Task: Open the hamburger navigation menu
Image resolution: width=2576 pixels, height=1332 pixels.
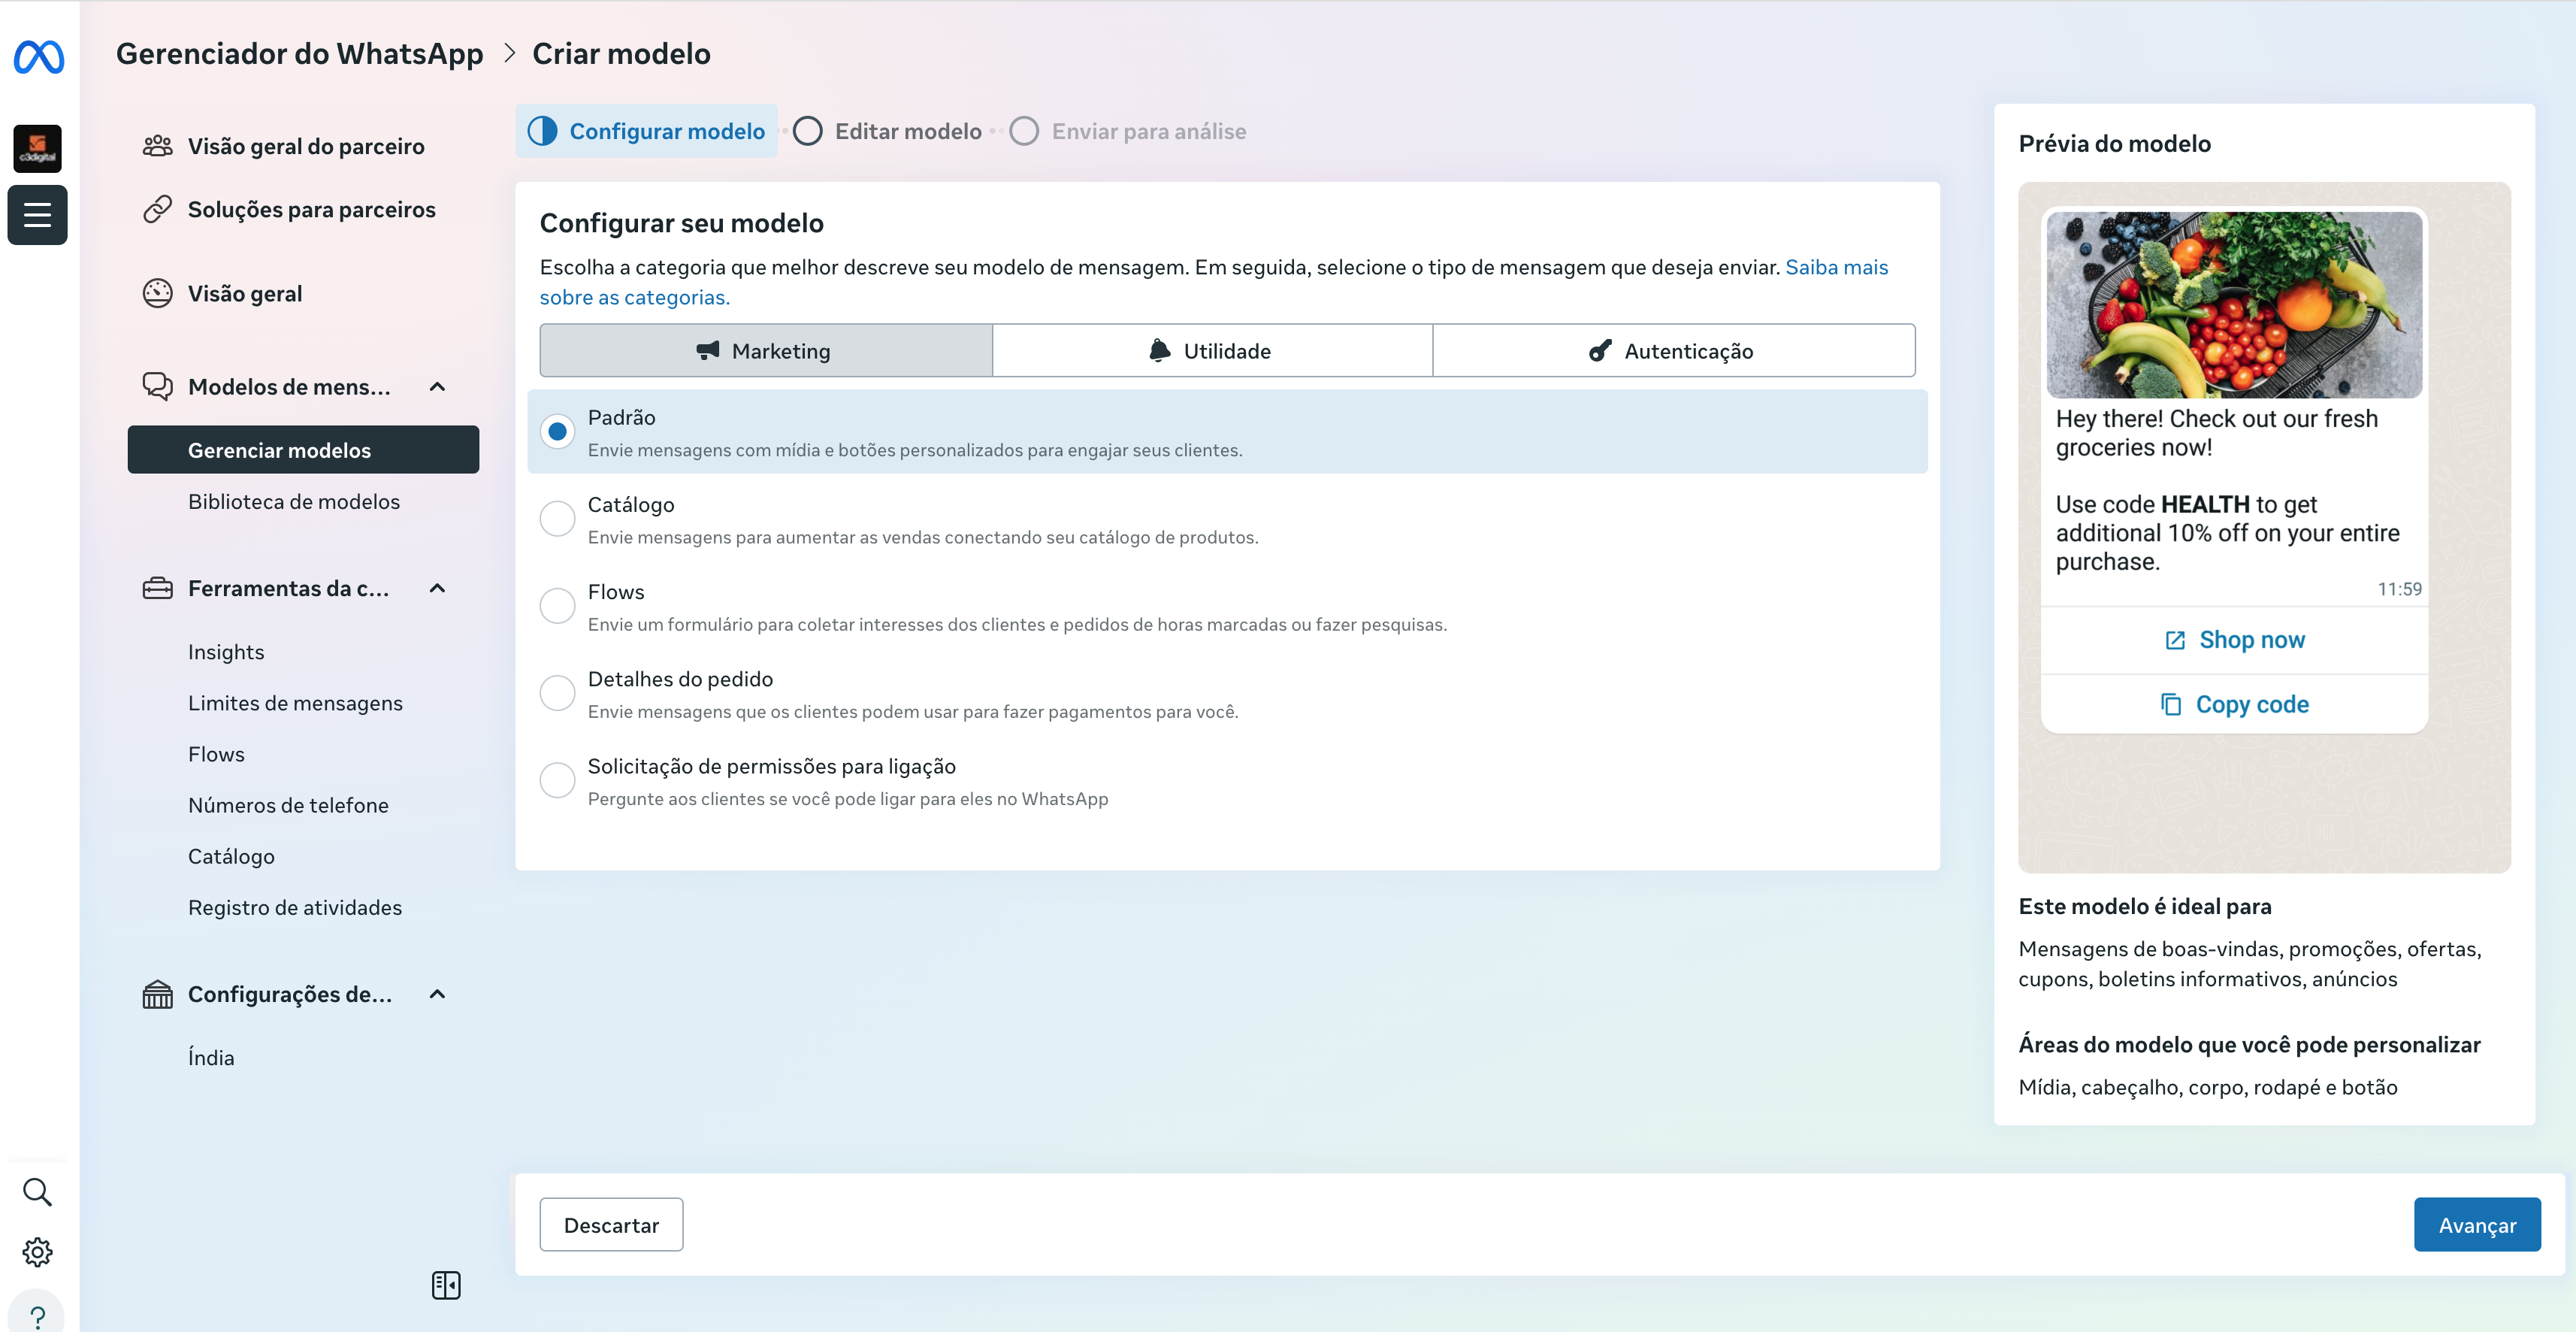Action: [x=37, y=214]
